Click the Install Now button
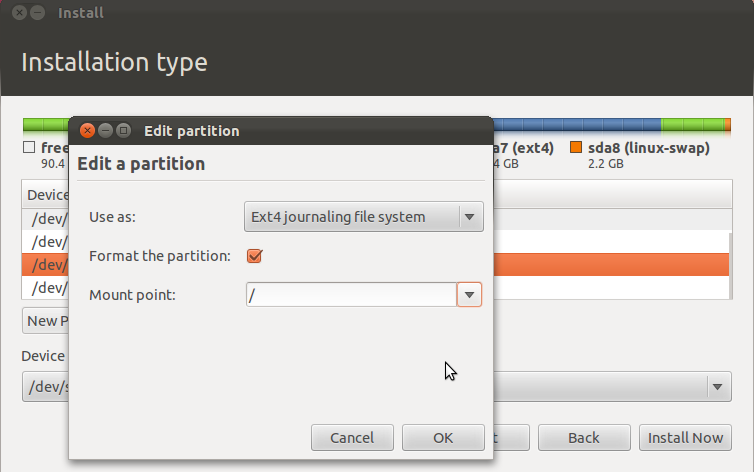Viewport: 754px width, 472px height. click(x=685, y=437)
